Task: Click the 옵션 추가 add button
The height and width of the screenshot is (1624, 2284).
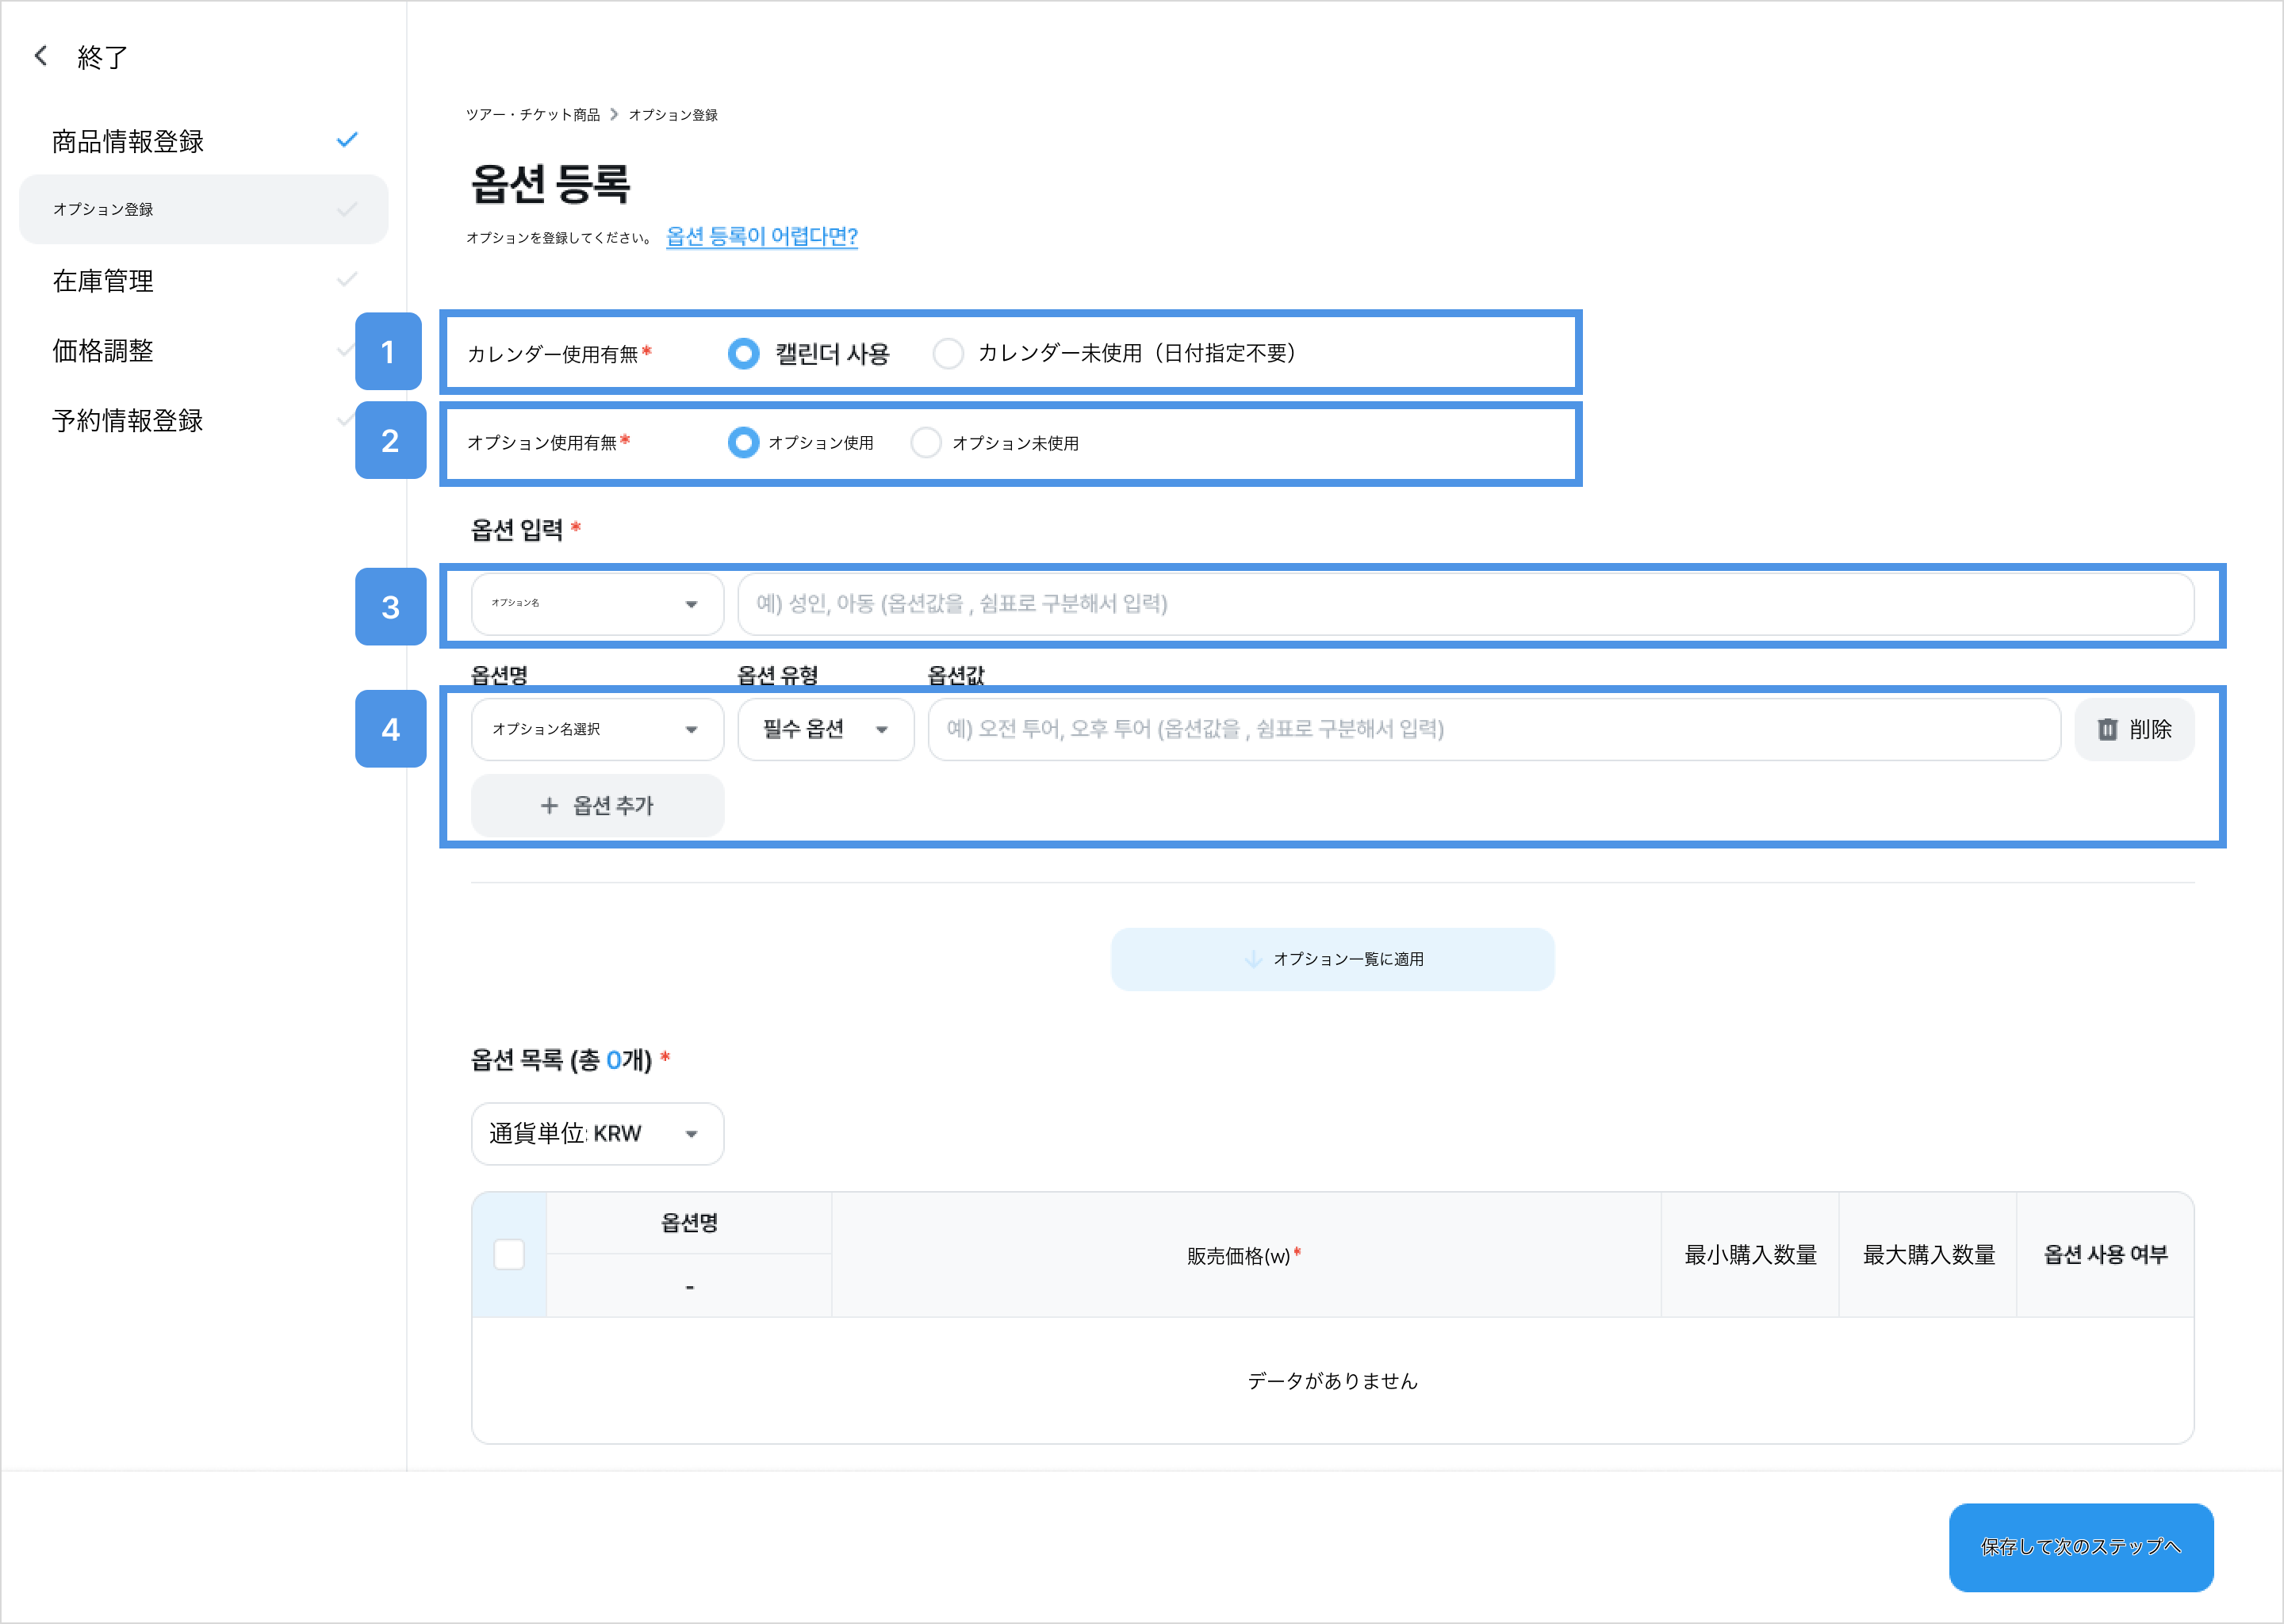Action: click(x=597, y=805)
